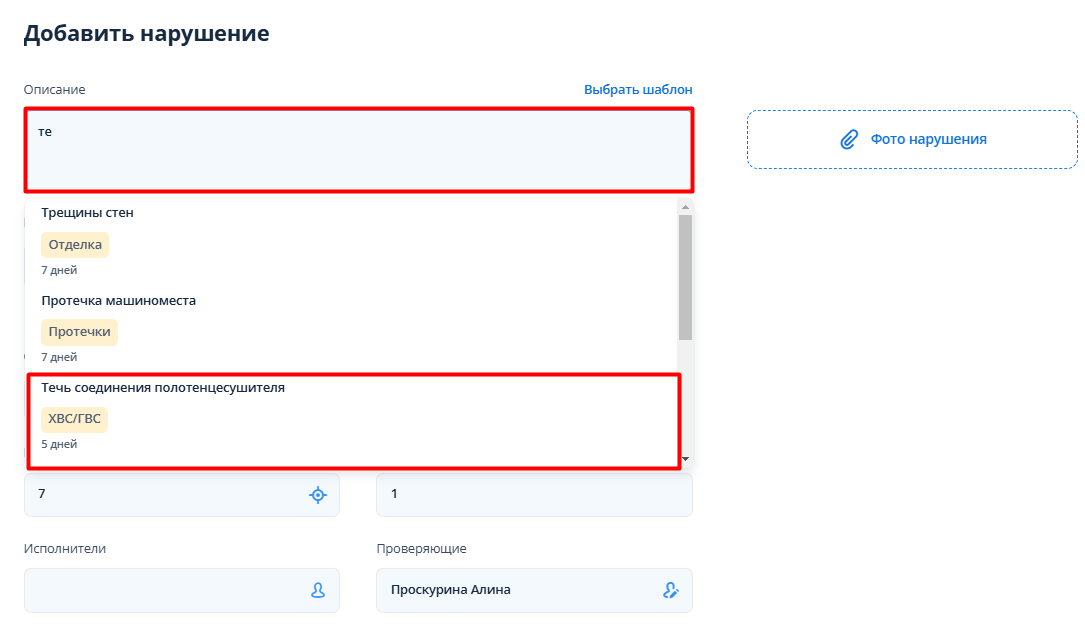Click the ХВС/ГВС category tag

74,419
